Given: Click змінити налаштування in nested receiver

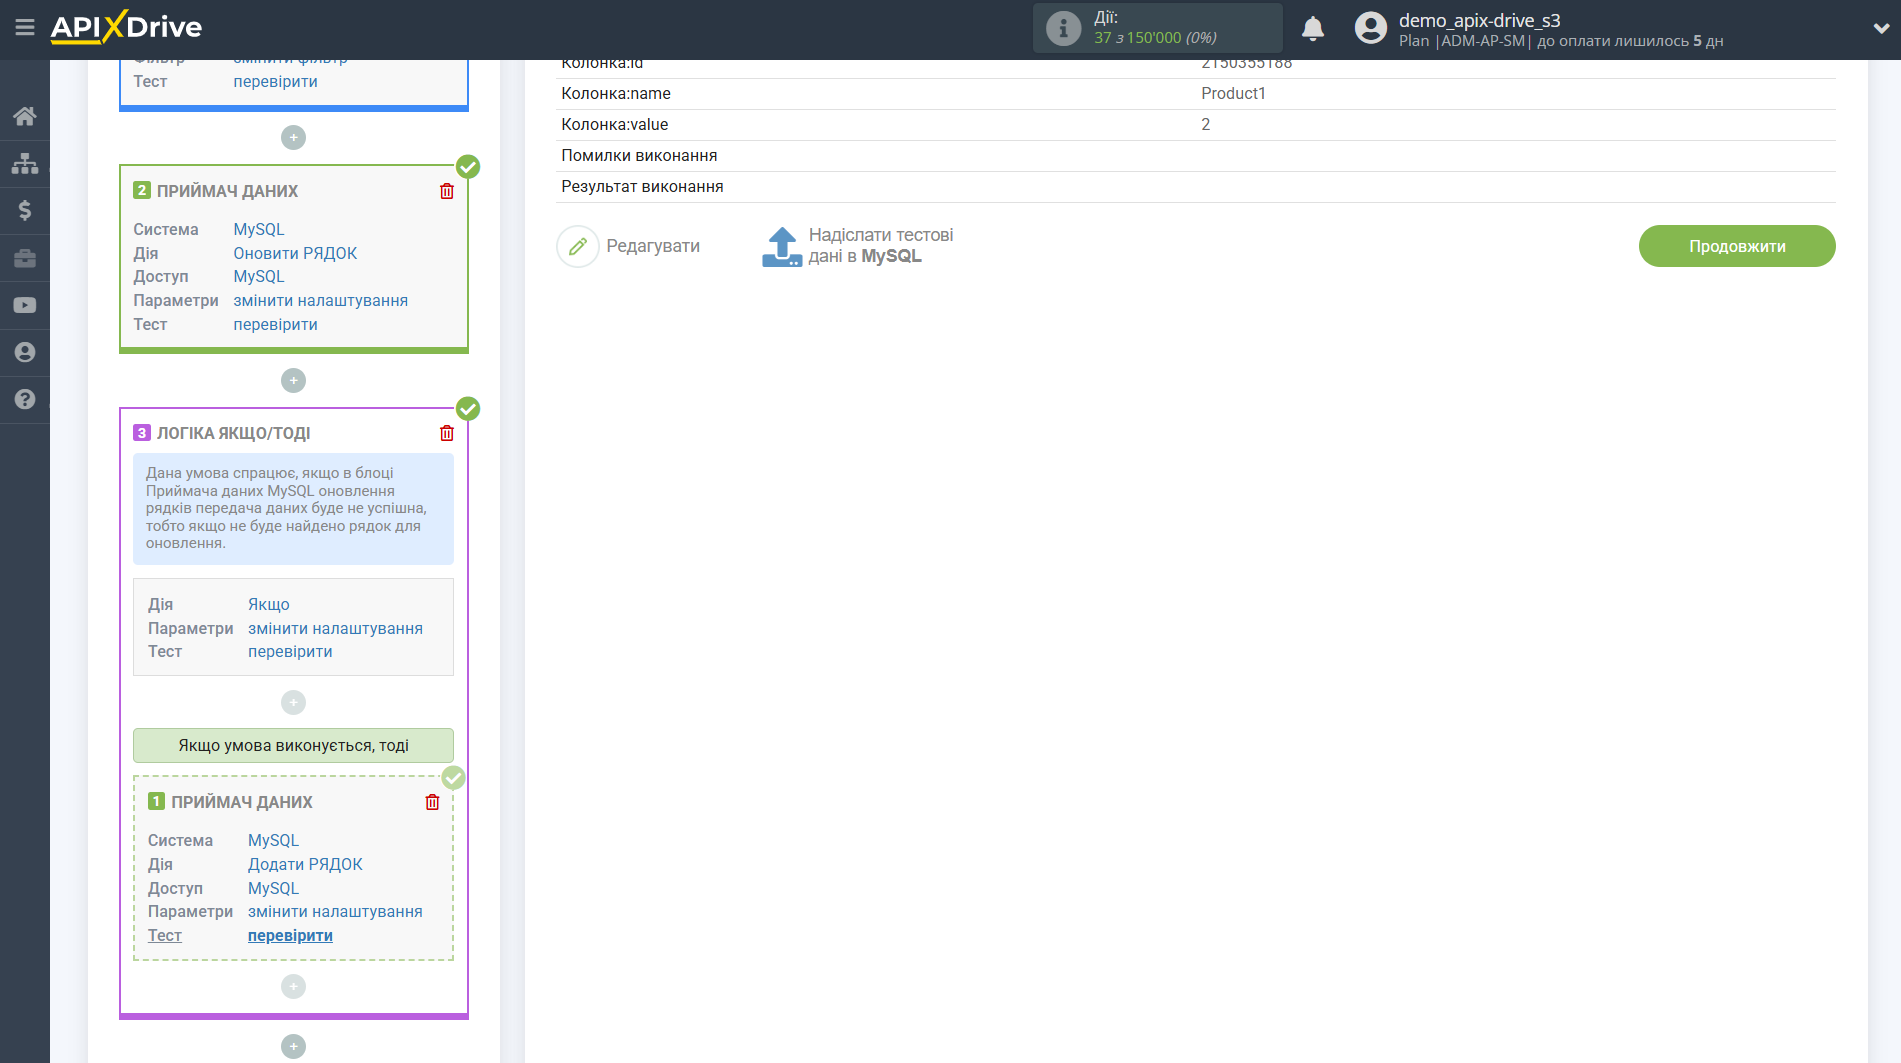Looking at the screenshot, I should pos(335,911).
